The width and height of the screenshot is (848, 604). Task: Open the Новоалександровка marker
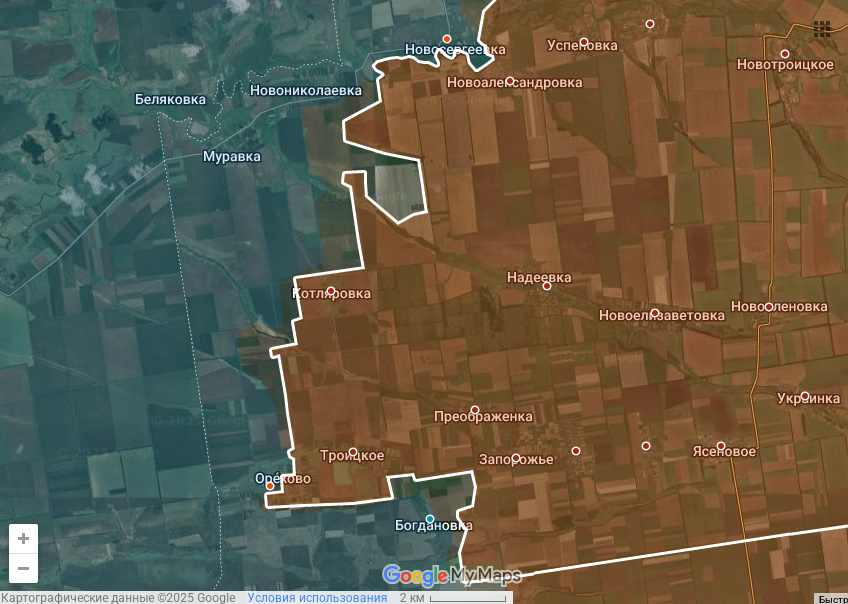click(510, 81)
